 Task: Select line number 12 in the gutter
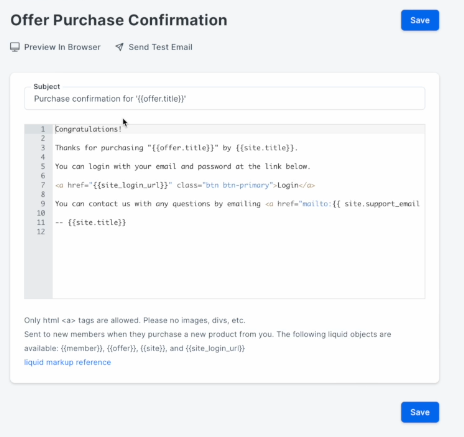[41, 232]
